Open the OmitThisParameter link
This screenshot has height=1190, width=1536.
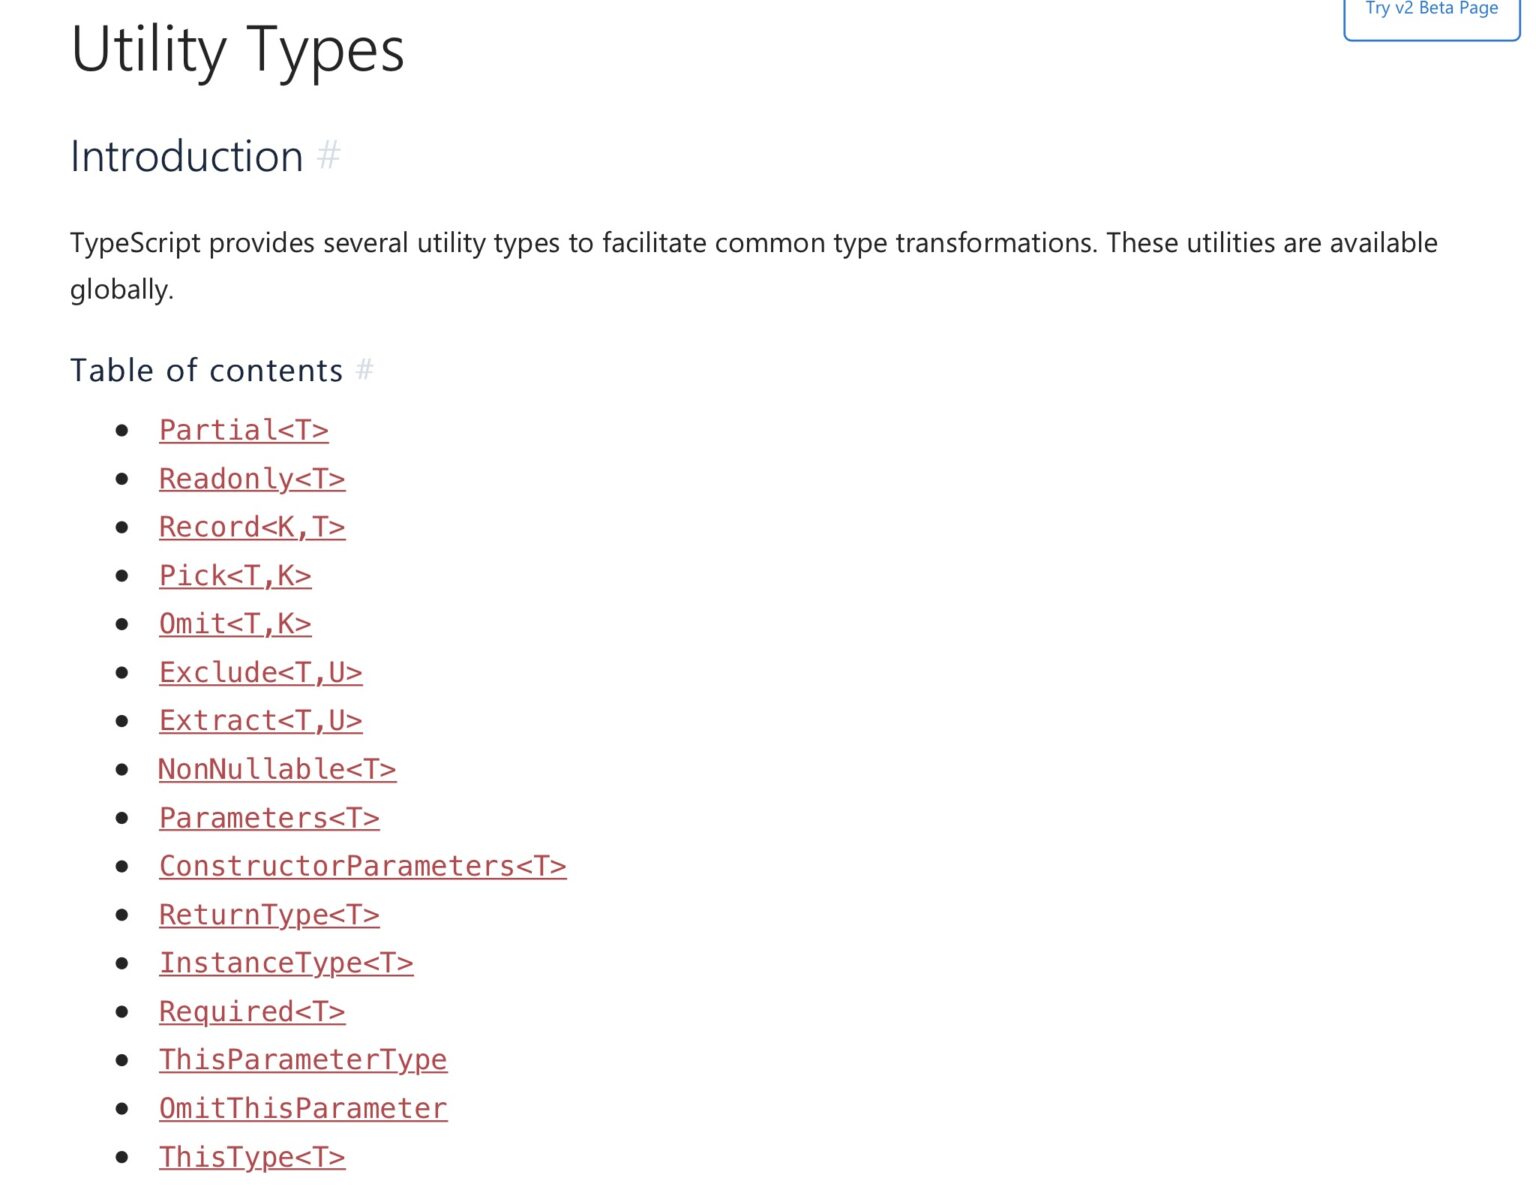302,1108
